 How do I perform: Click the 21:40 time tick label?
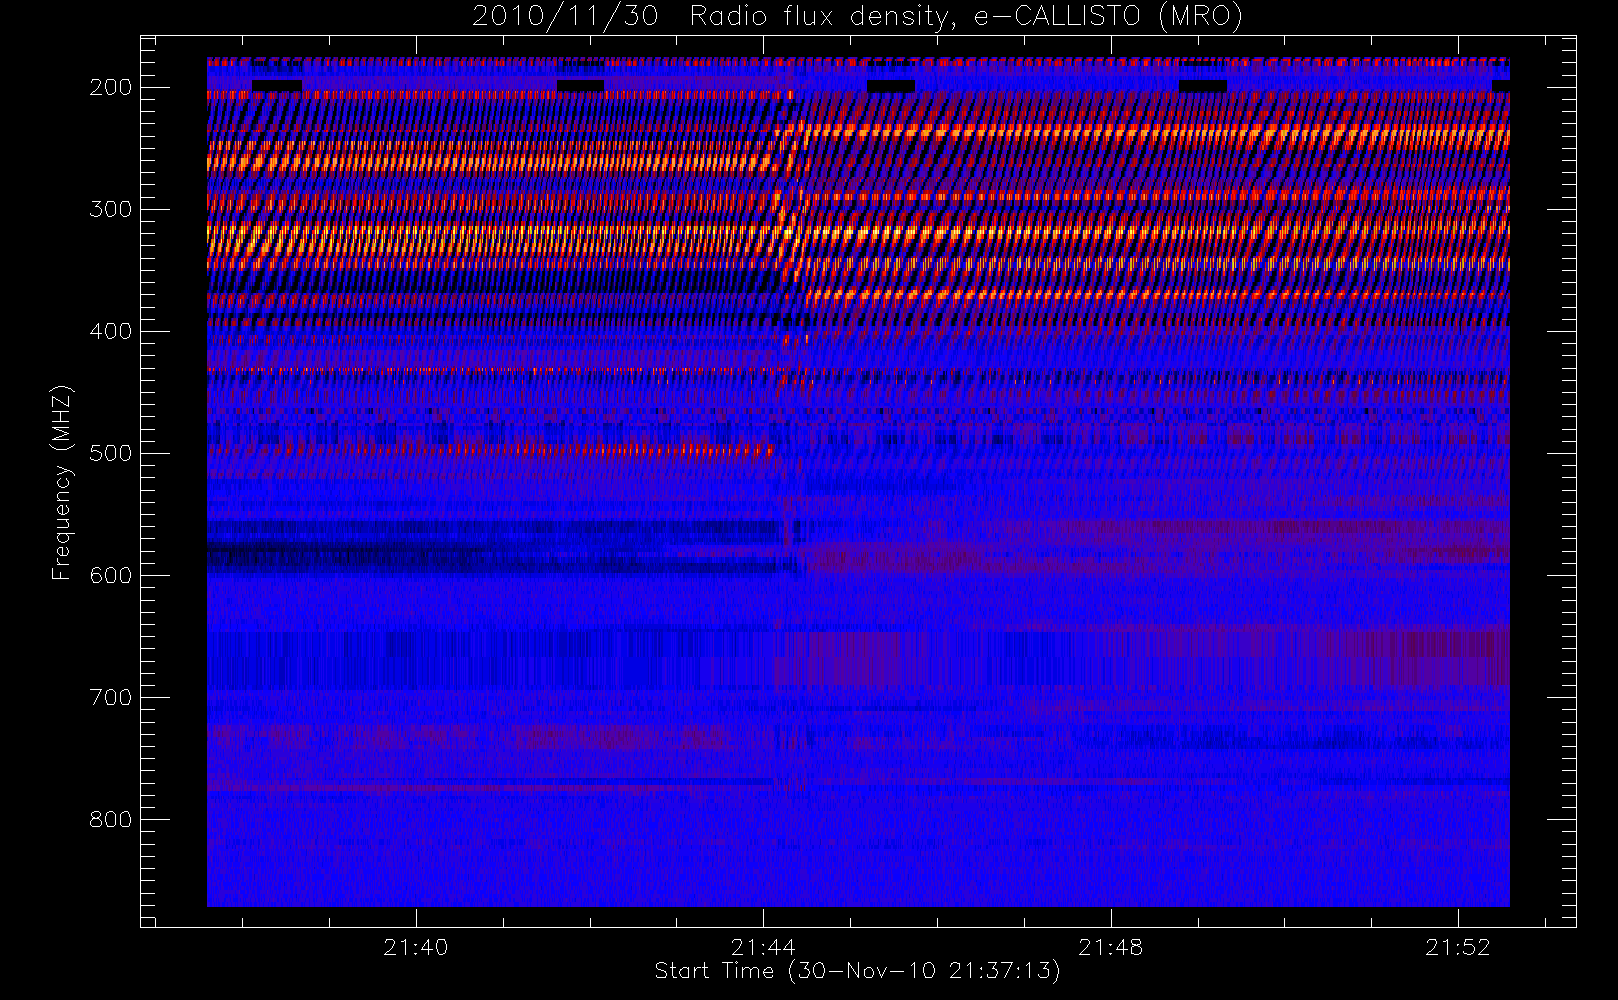click(415, 947)
